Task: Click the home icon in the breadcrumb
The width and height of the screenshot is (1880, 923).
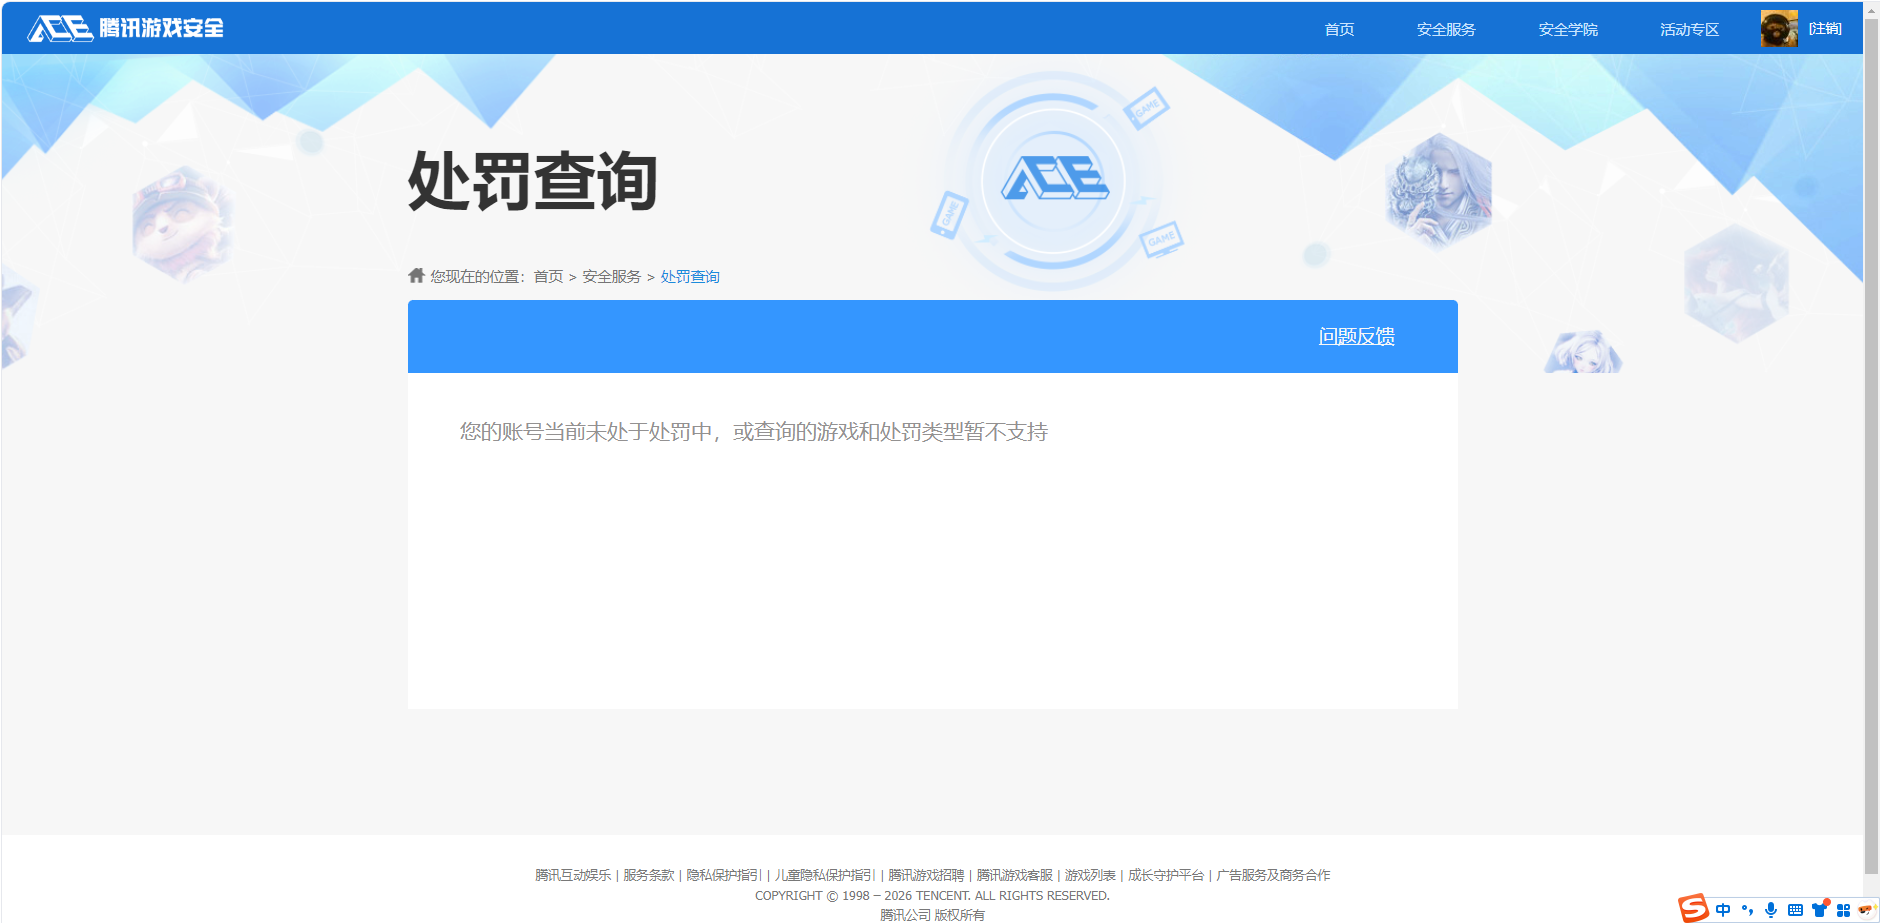Action: coord(415,276)
